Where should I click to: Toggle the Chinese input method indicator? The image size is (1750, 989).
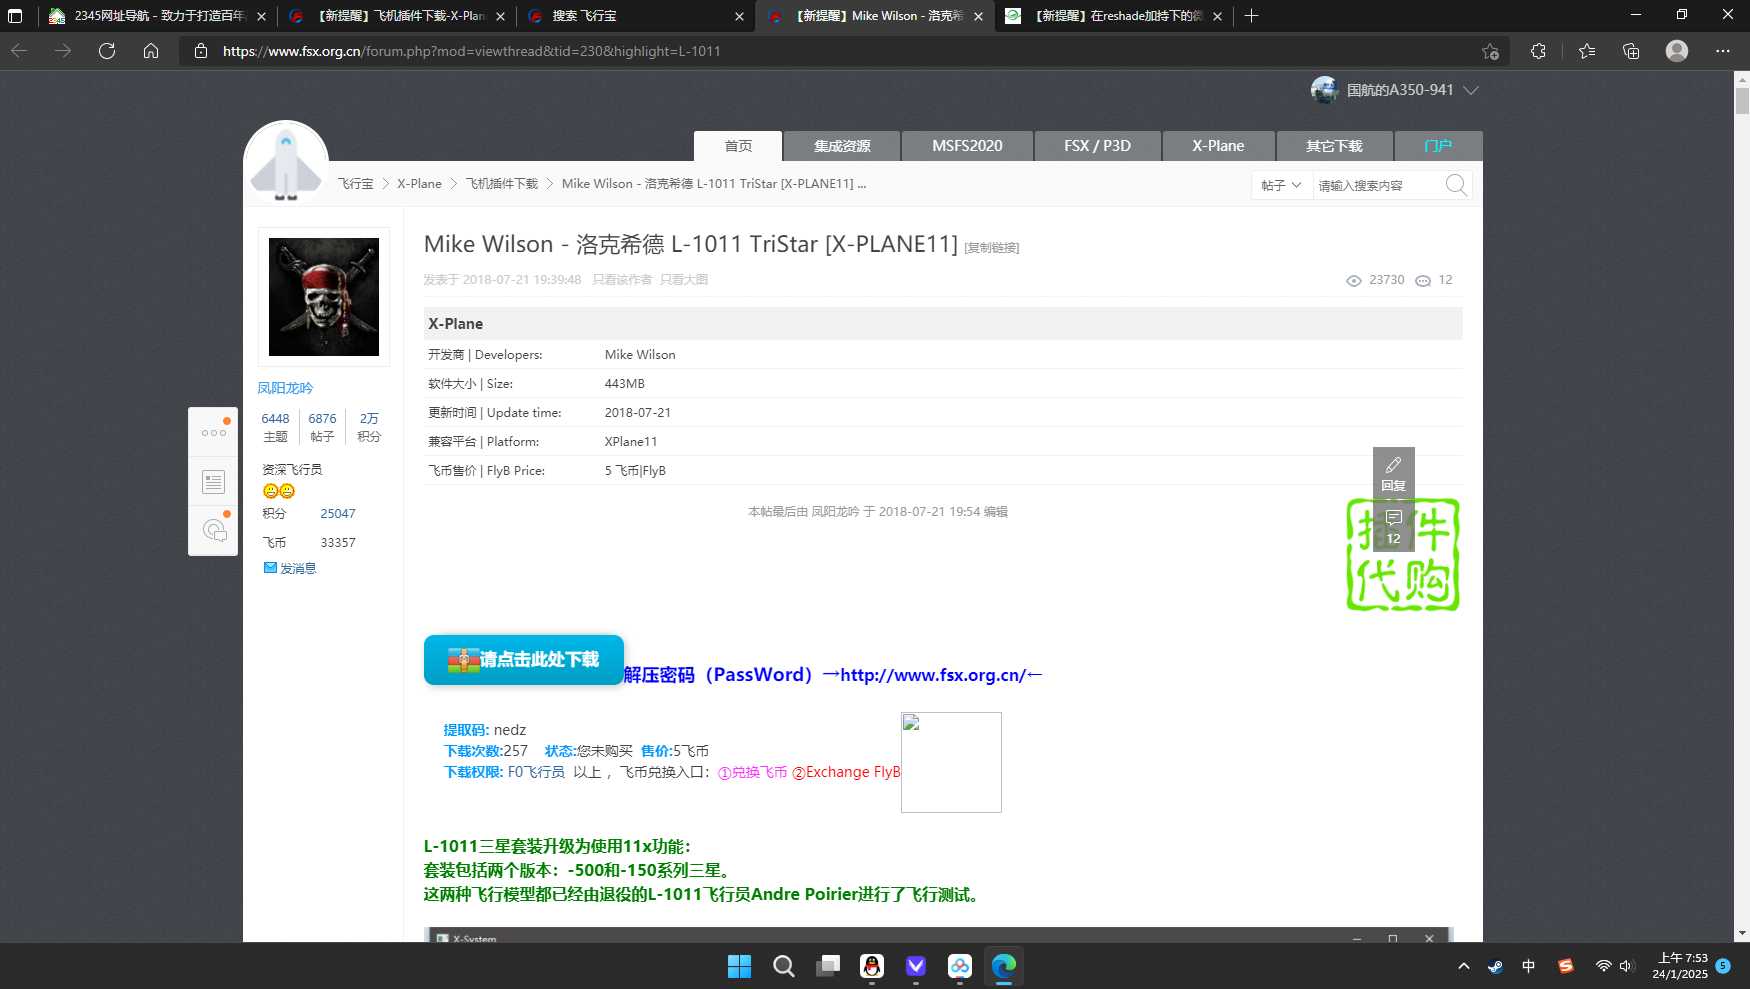(x=1528, y=966)
